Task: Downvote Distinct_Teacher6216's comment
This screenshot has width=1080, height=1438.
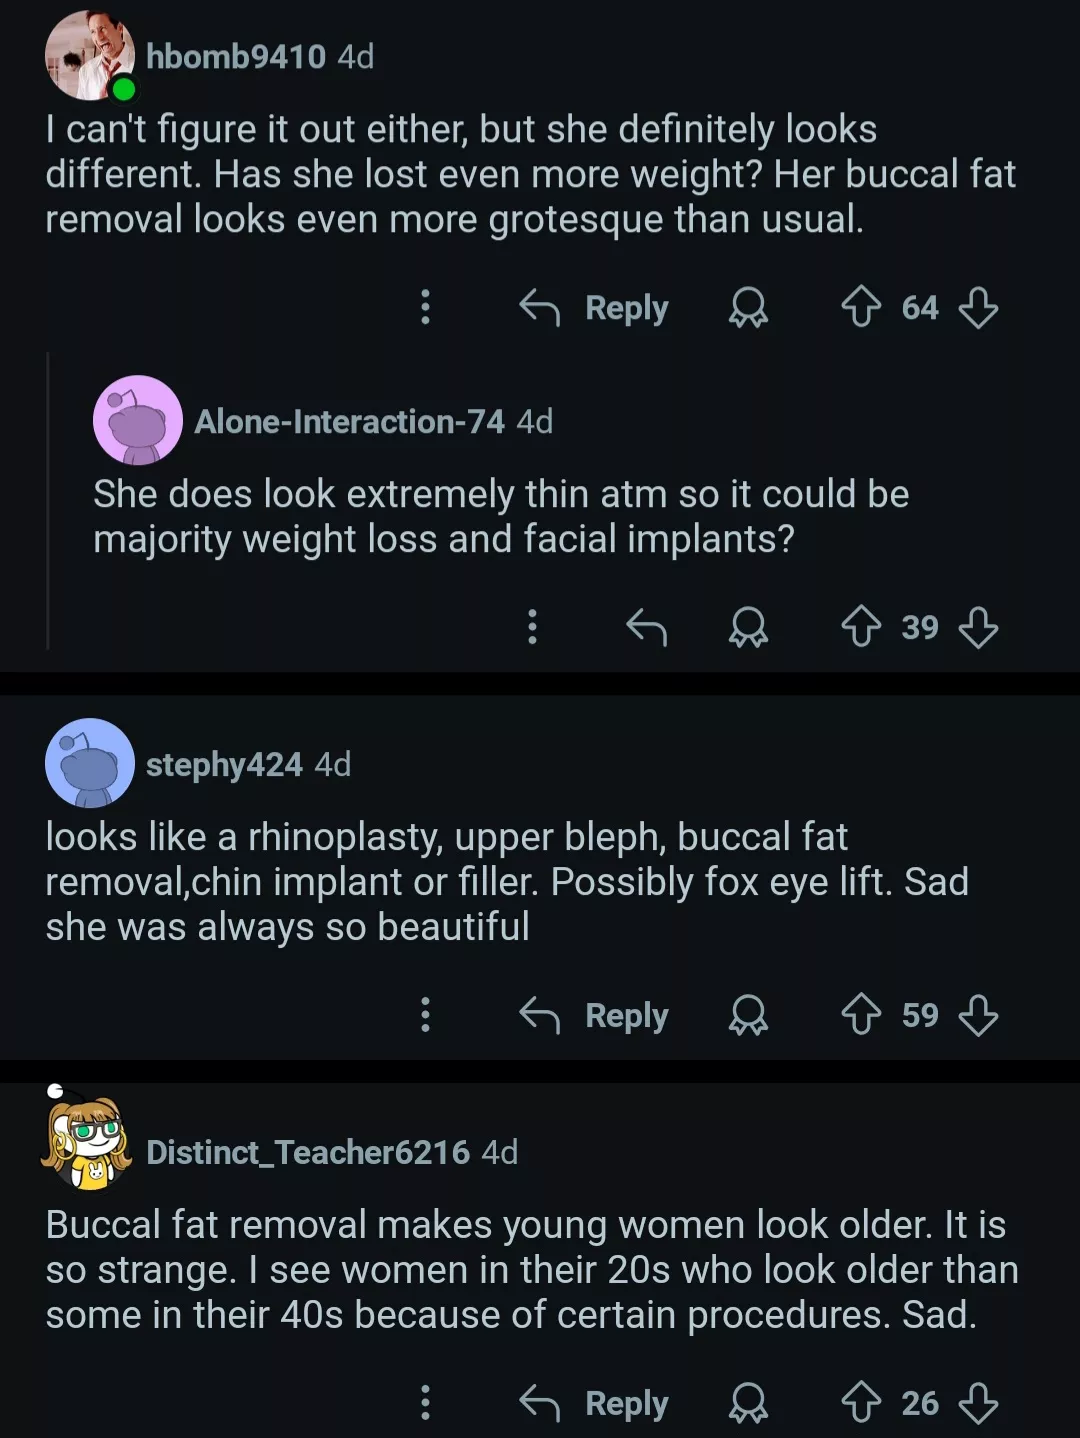Action: pos(978,1402)
